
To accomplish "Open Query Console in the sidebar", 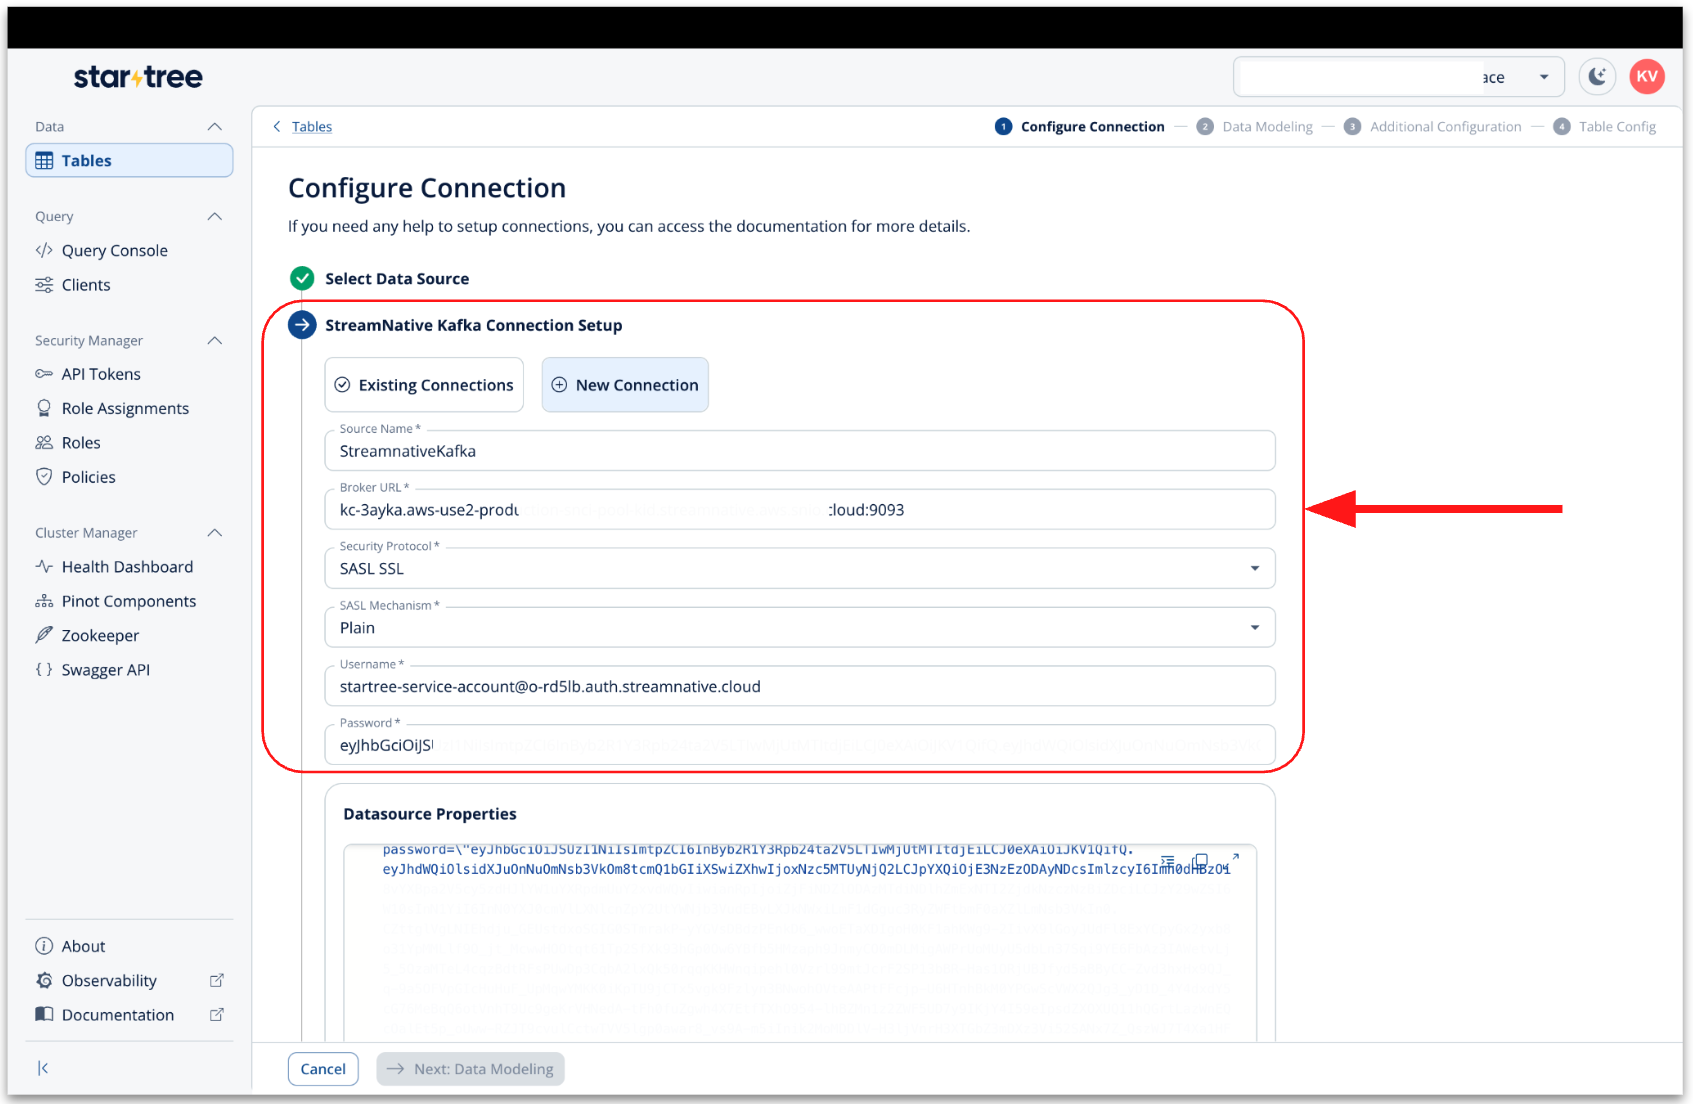I will click(114, 251).
